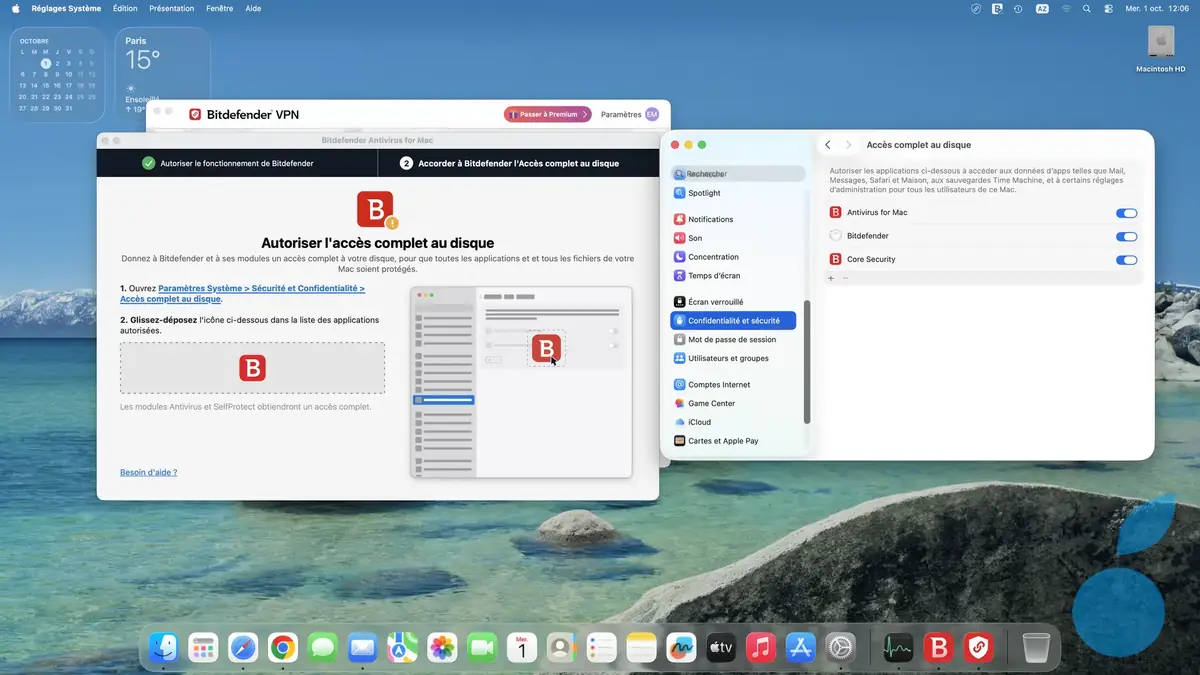Click the Rechercher search field
This screenshot has width=1200, height=675.
(x=740, y=173)
